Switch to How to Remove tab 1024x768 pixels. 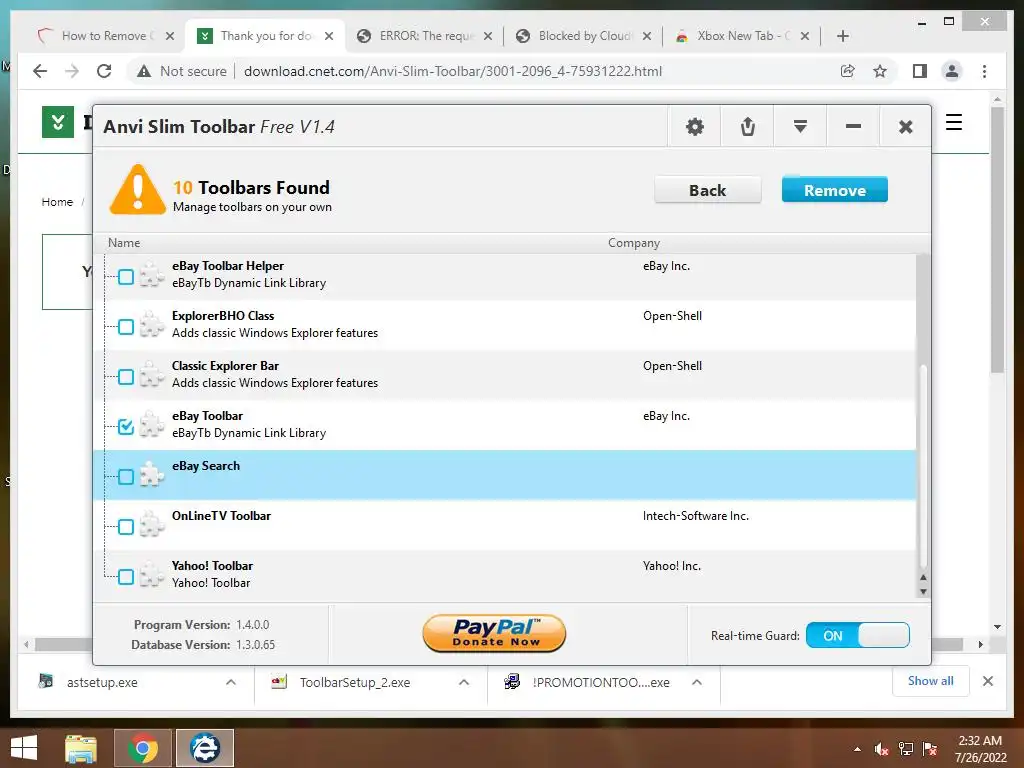coord(104,36)
